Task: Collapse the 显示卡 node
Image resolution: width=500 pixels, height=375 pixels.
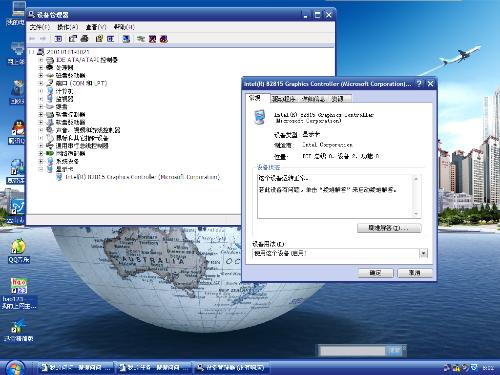Action: [x=41, y=169]
